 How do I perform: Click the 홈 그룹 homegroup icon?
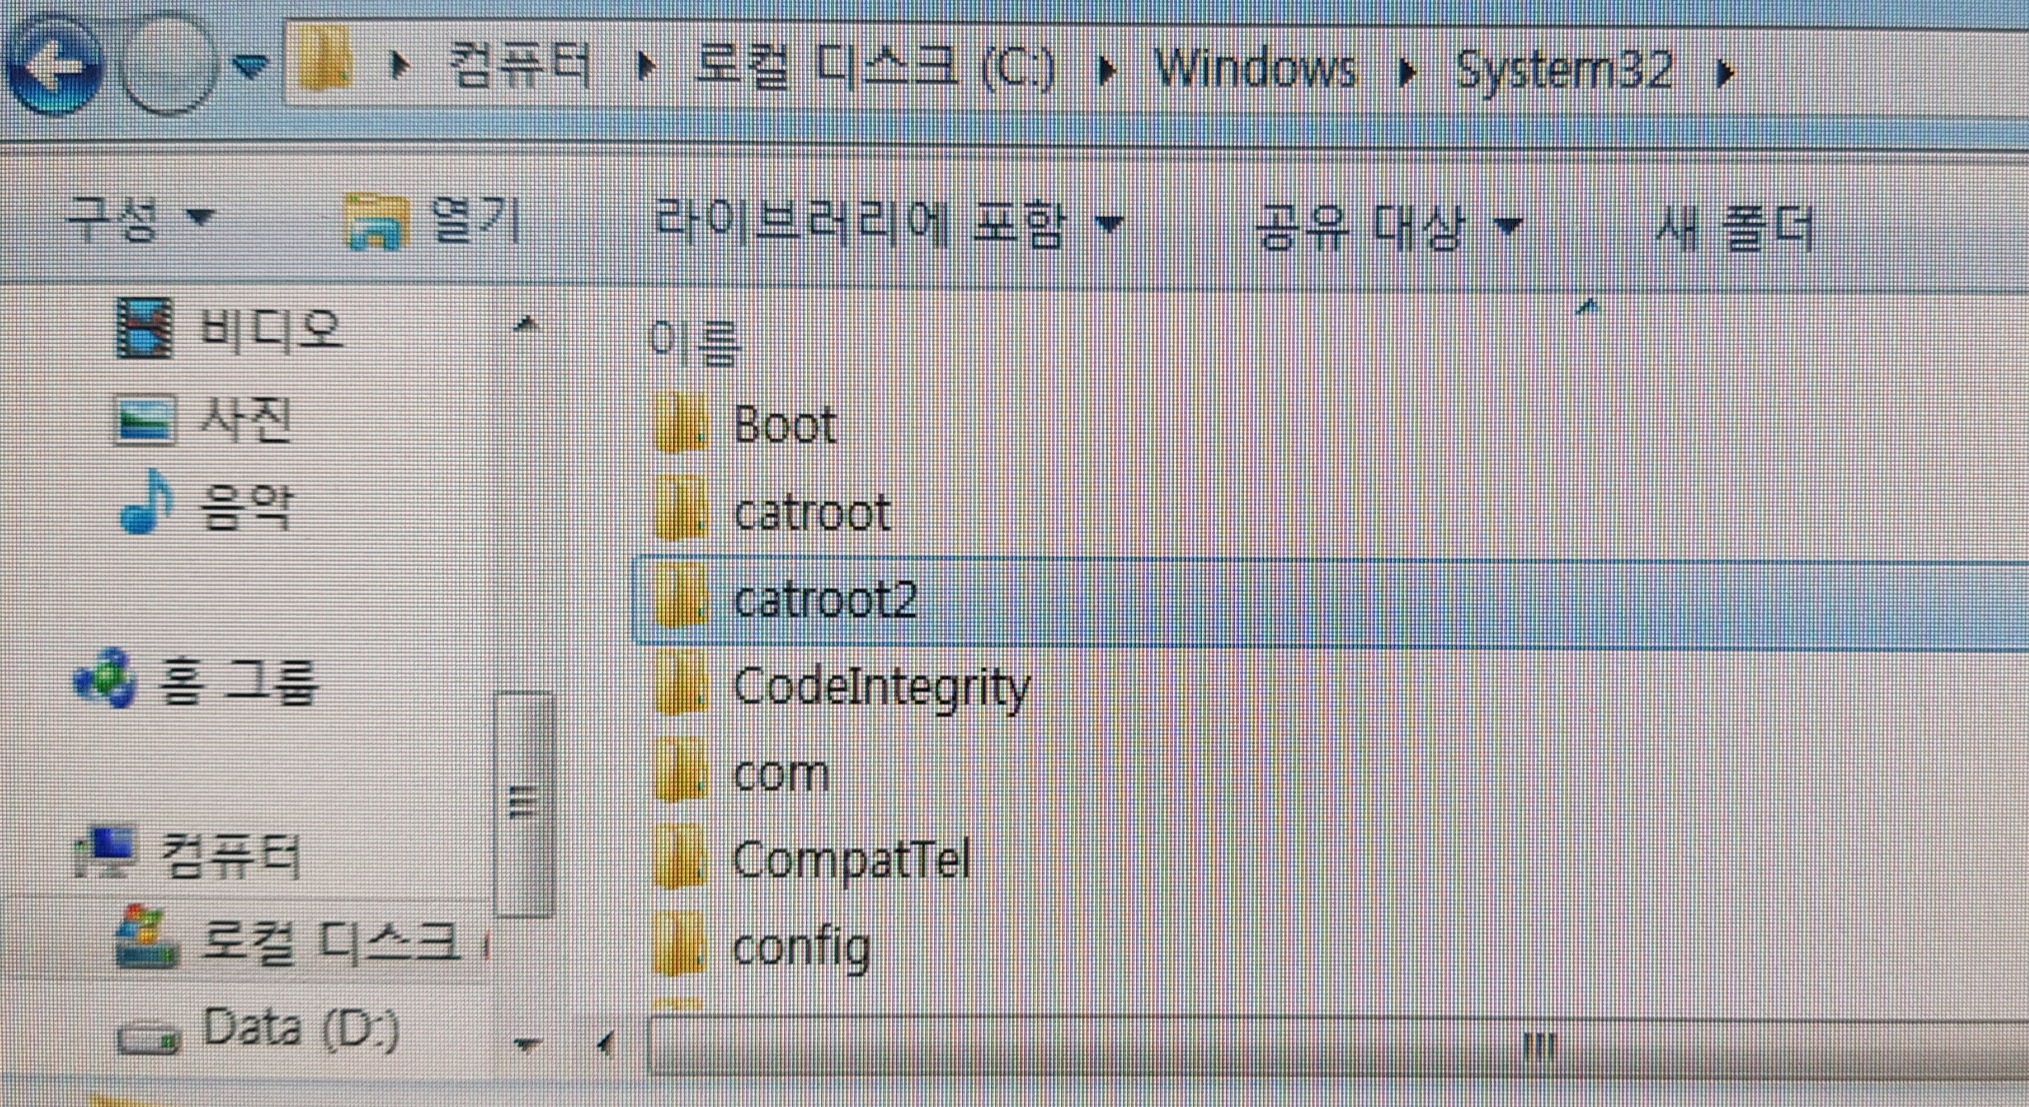coord(105,678)
